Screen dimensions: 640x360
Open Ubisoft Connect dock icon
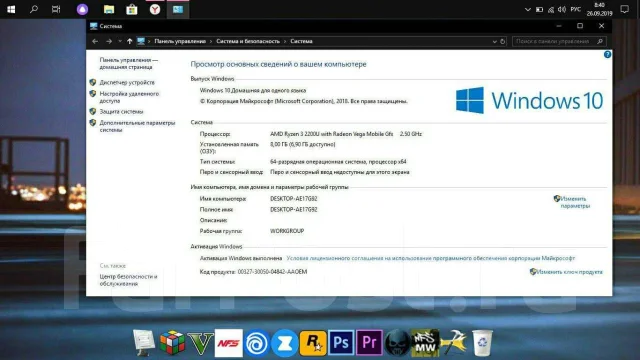coord(257,343)
